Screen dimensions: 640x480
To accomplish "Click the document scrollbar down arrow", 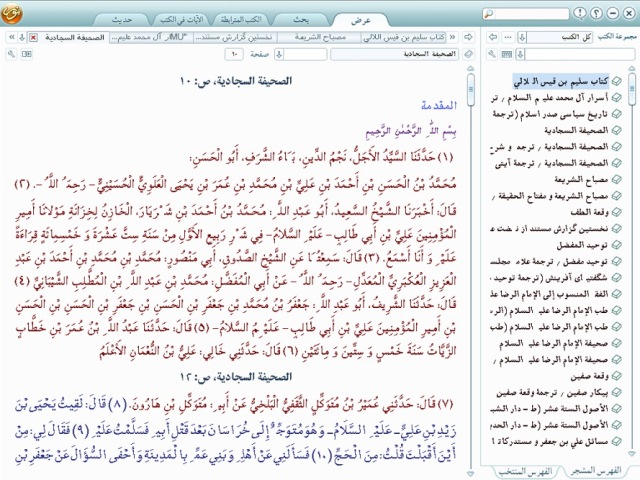I will tap(471, 474).
